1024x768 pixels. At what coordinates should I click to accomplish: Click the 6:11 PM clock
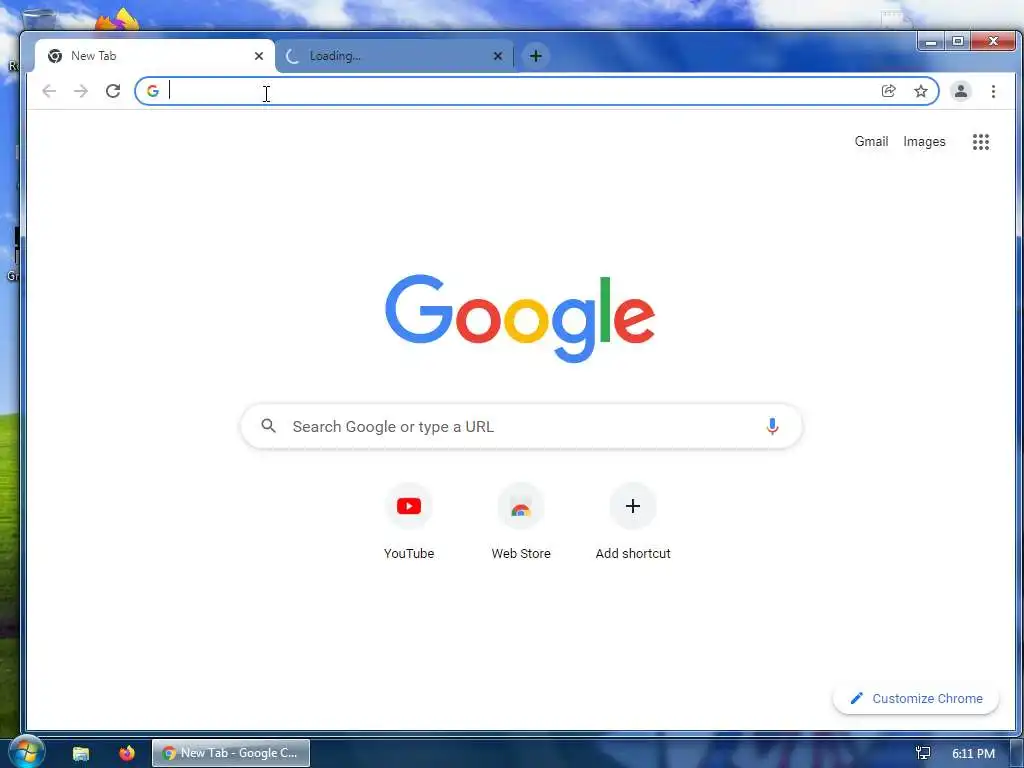[973, 754]
